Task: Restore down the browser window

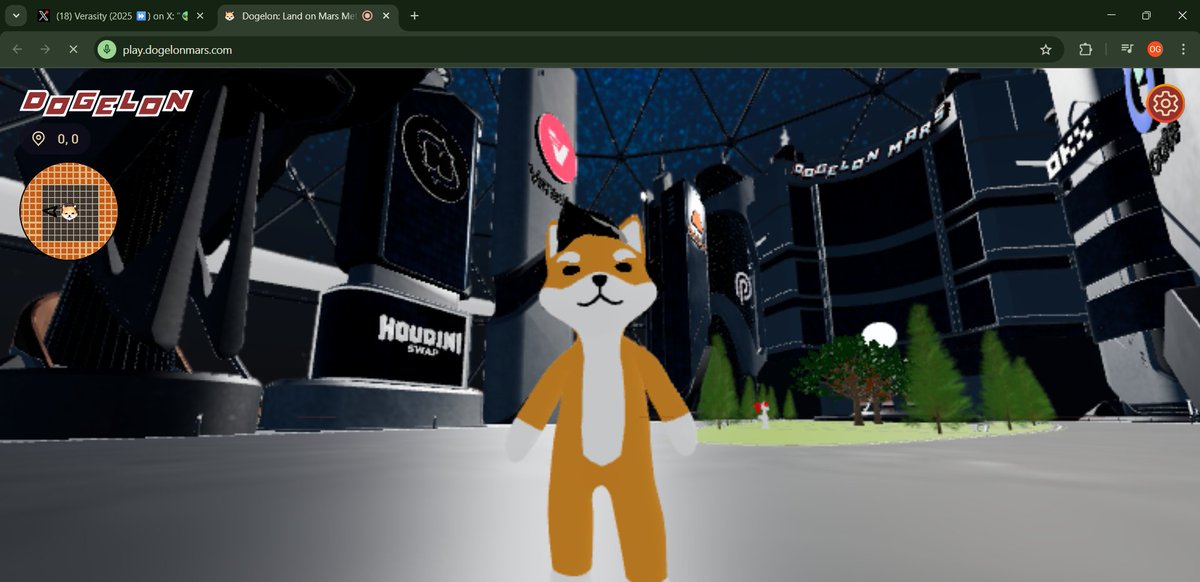Action: pyautogui.click(x=1146, y=16)
